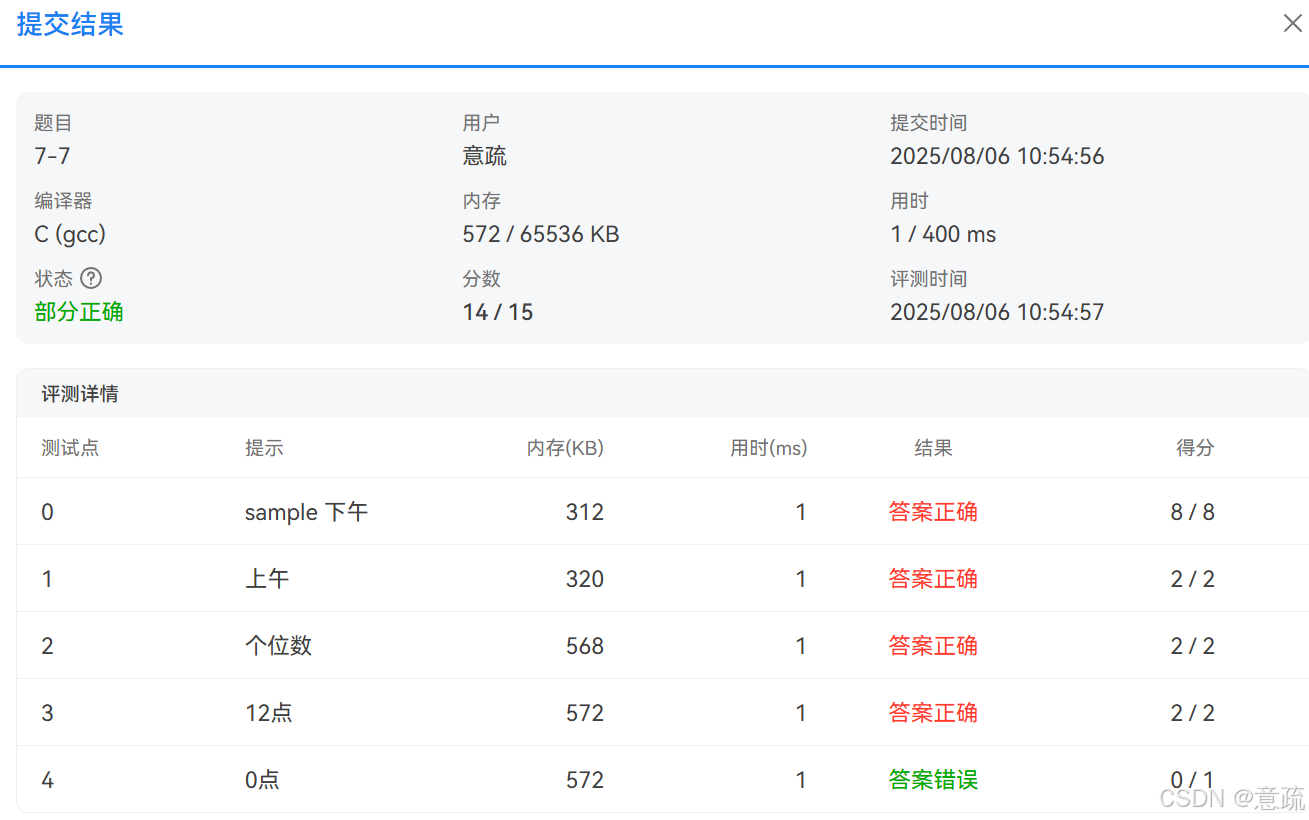Select the hint text 0点
The height and width of the screenshot is (820, 1309).
pyautogui.click(x=262, y=780)
